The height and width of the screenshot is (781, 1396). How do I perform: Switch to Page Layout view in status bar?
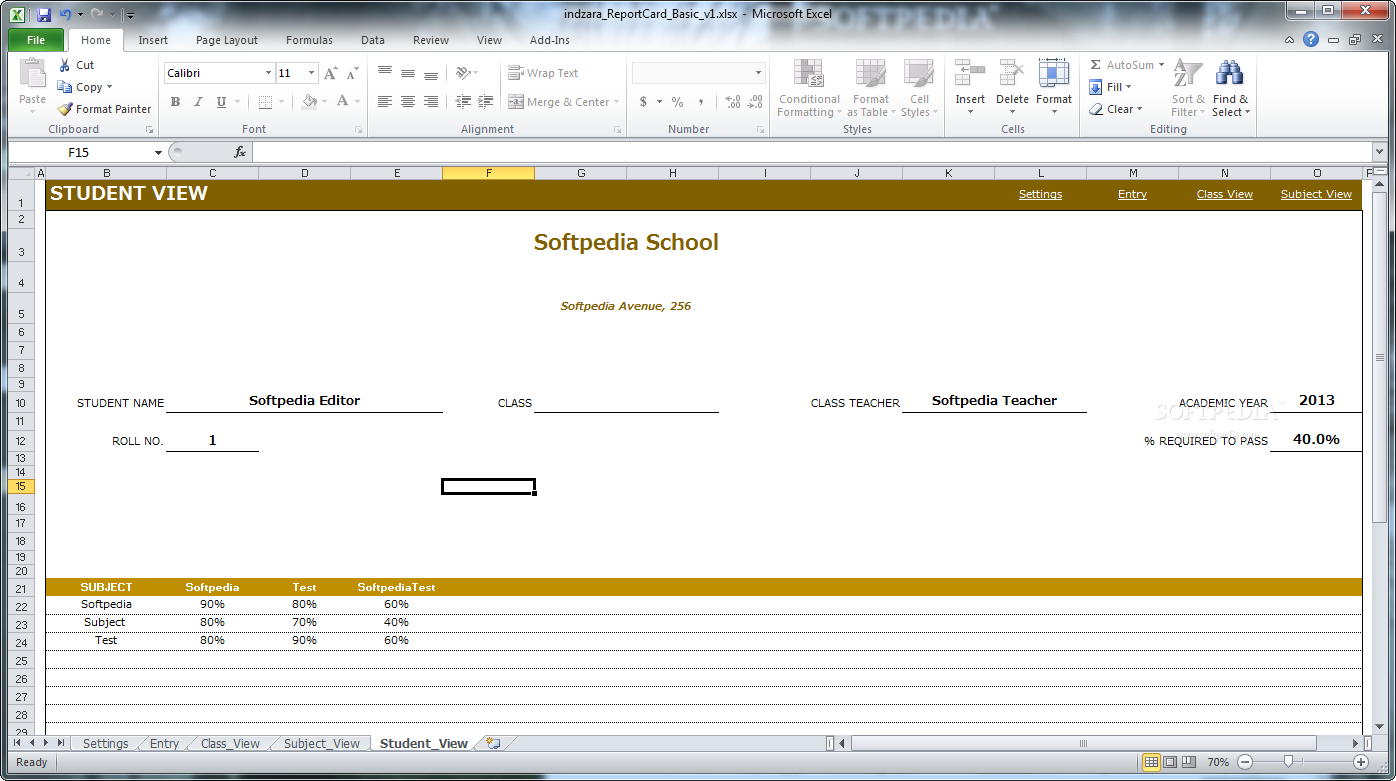(x=1170, y=762)
